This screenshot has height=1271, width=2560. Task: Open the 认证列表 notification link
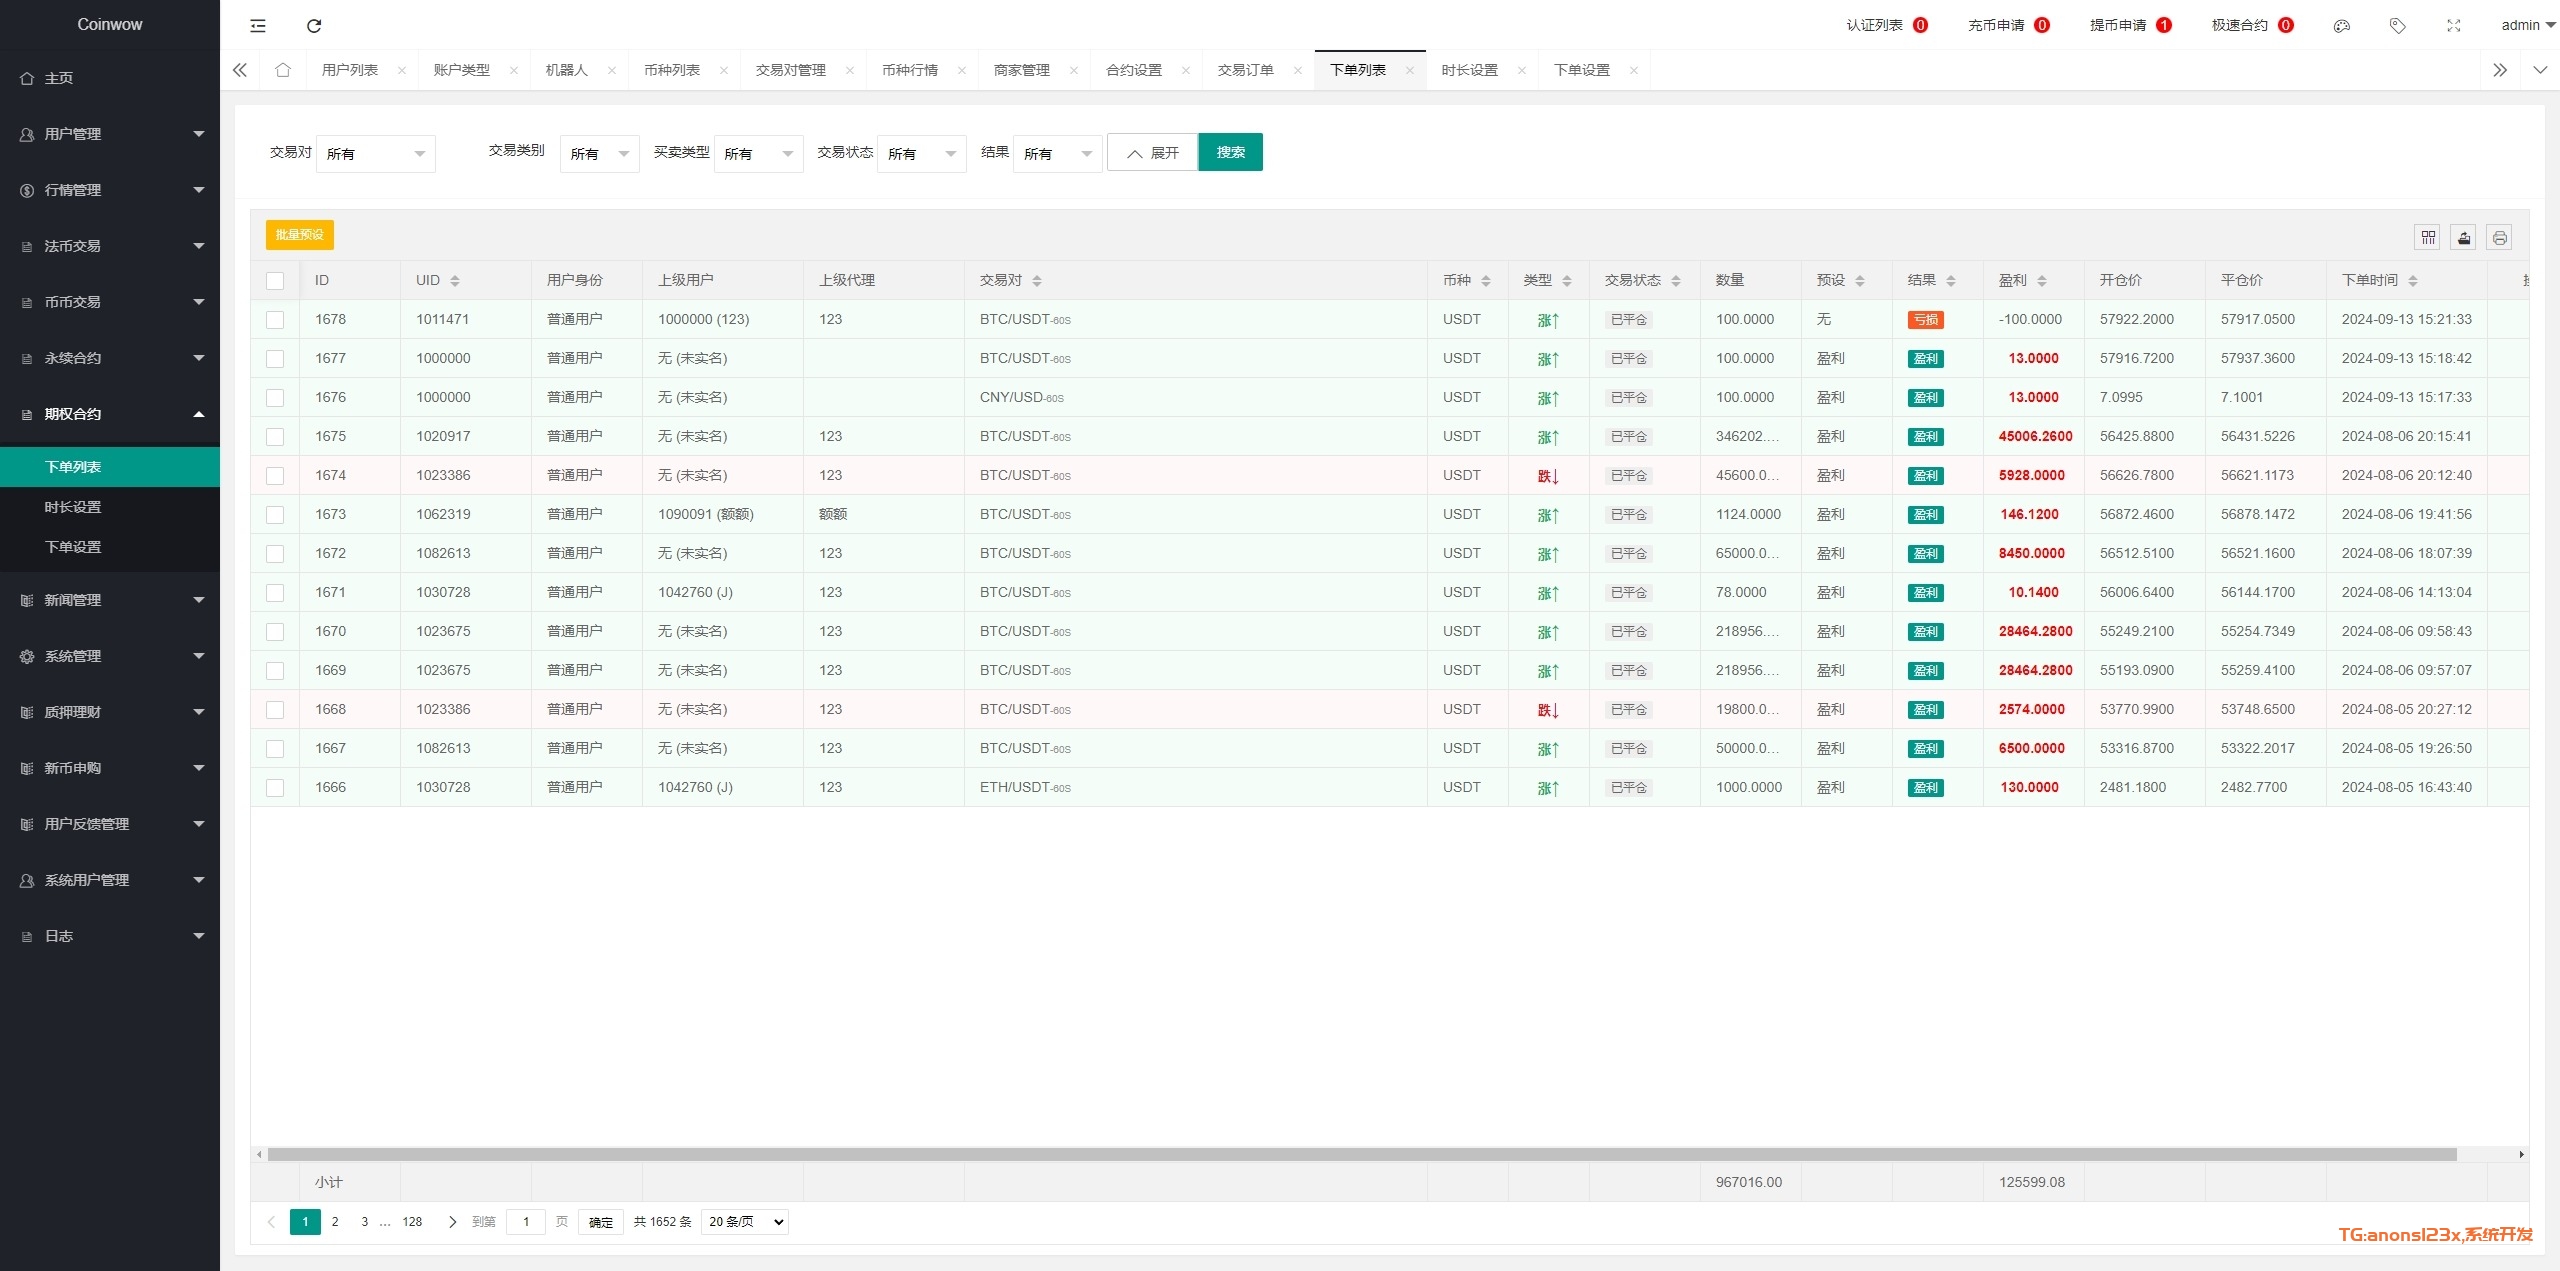pyautogui.click(x=1887, y=25)
